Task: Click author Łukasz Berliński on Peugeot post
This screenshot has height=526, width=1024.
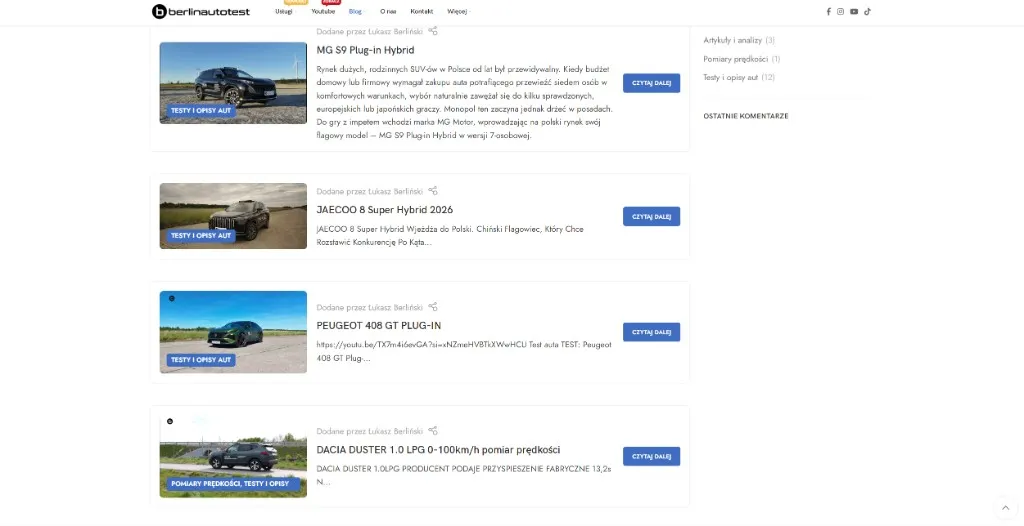Action: tap(395, 307)
